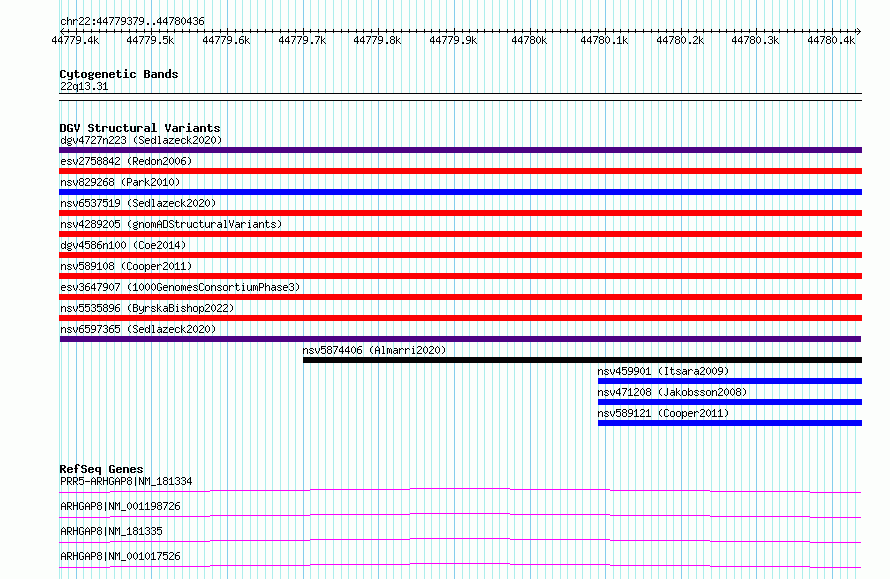Open the nsv471208 (Jakobsson2008) variant label

(672, 392)
